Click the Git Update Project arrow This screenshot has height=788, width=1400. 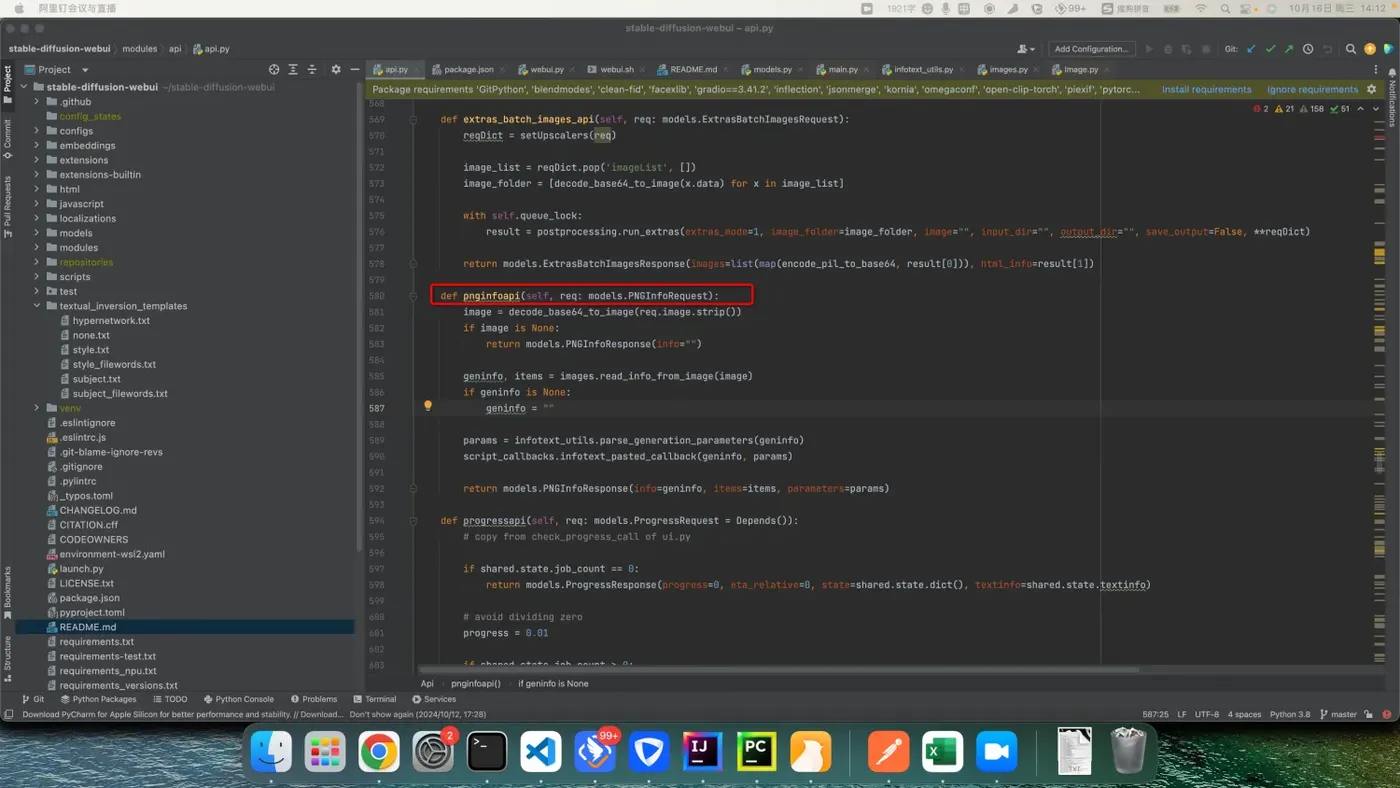click(1251, 49)
